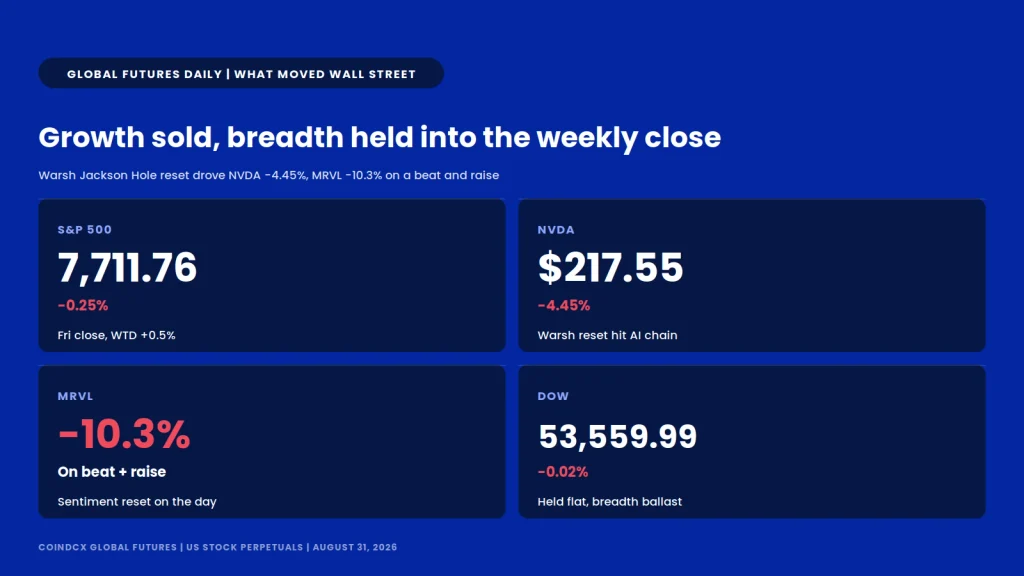The width and height of the screenshot is (1024, 576).
Task: Select the headline 'Growth sold, breadth held'
Action: tap(379, 138)
